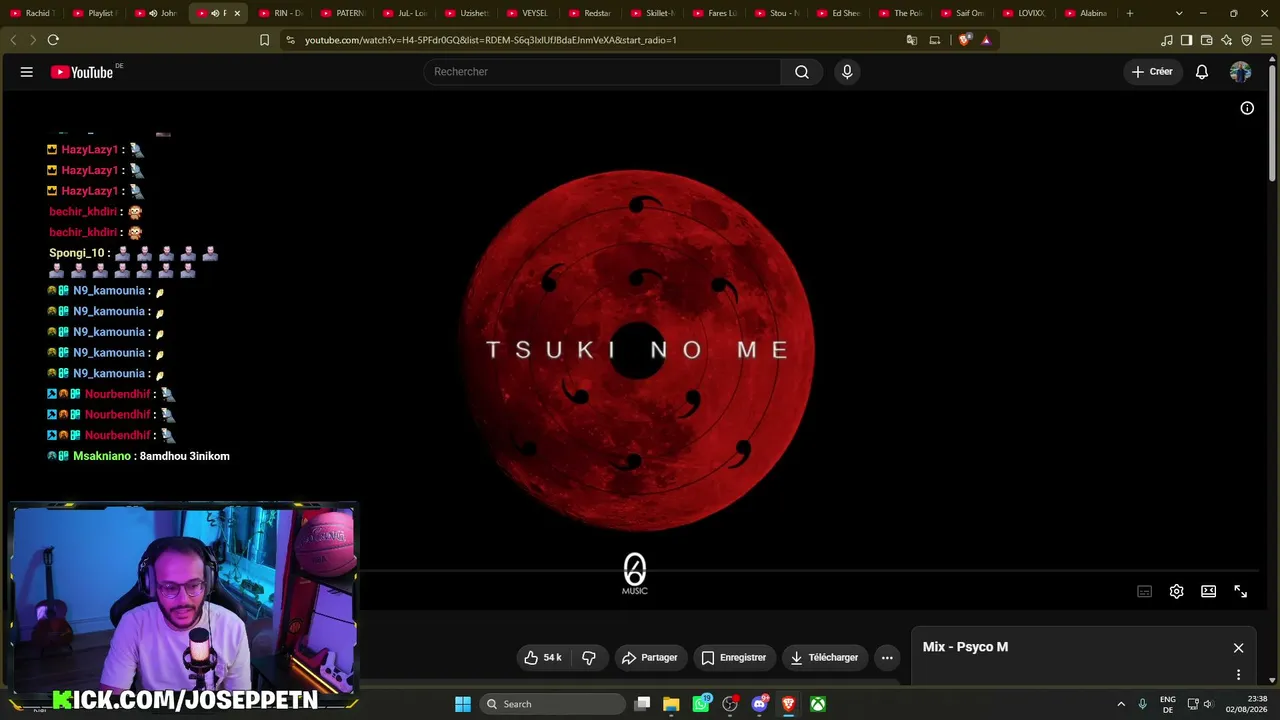Open YouTube notifications bell

tap(1202, 72)
